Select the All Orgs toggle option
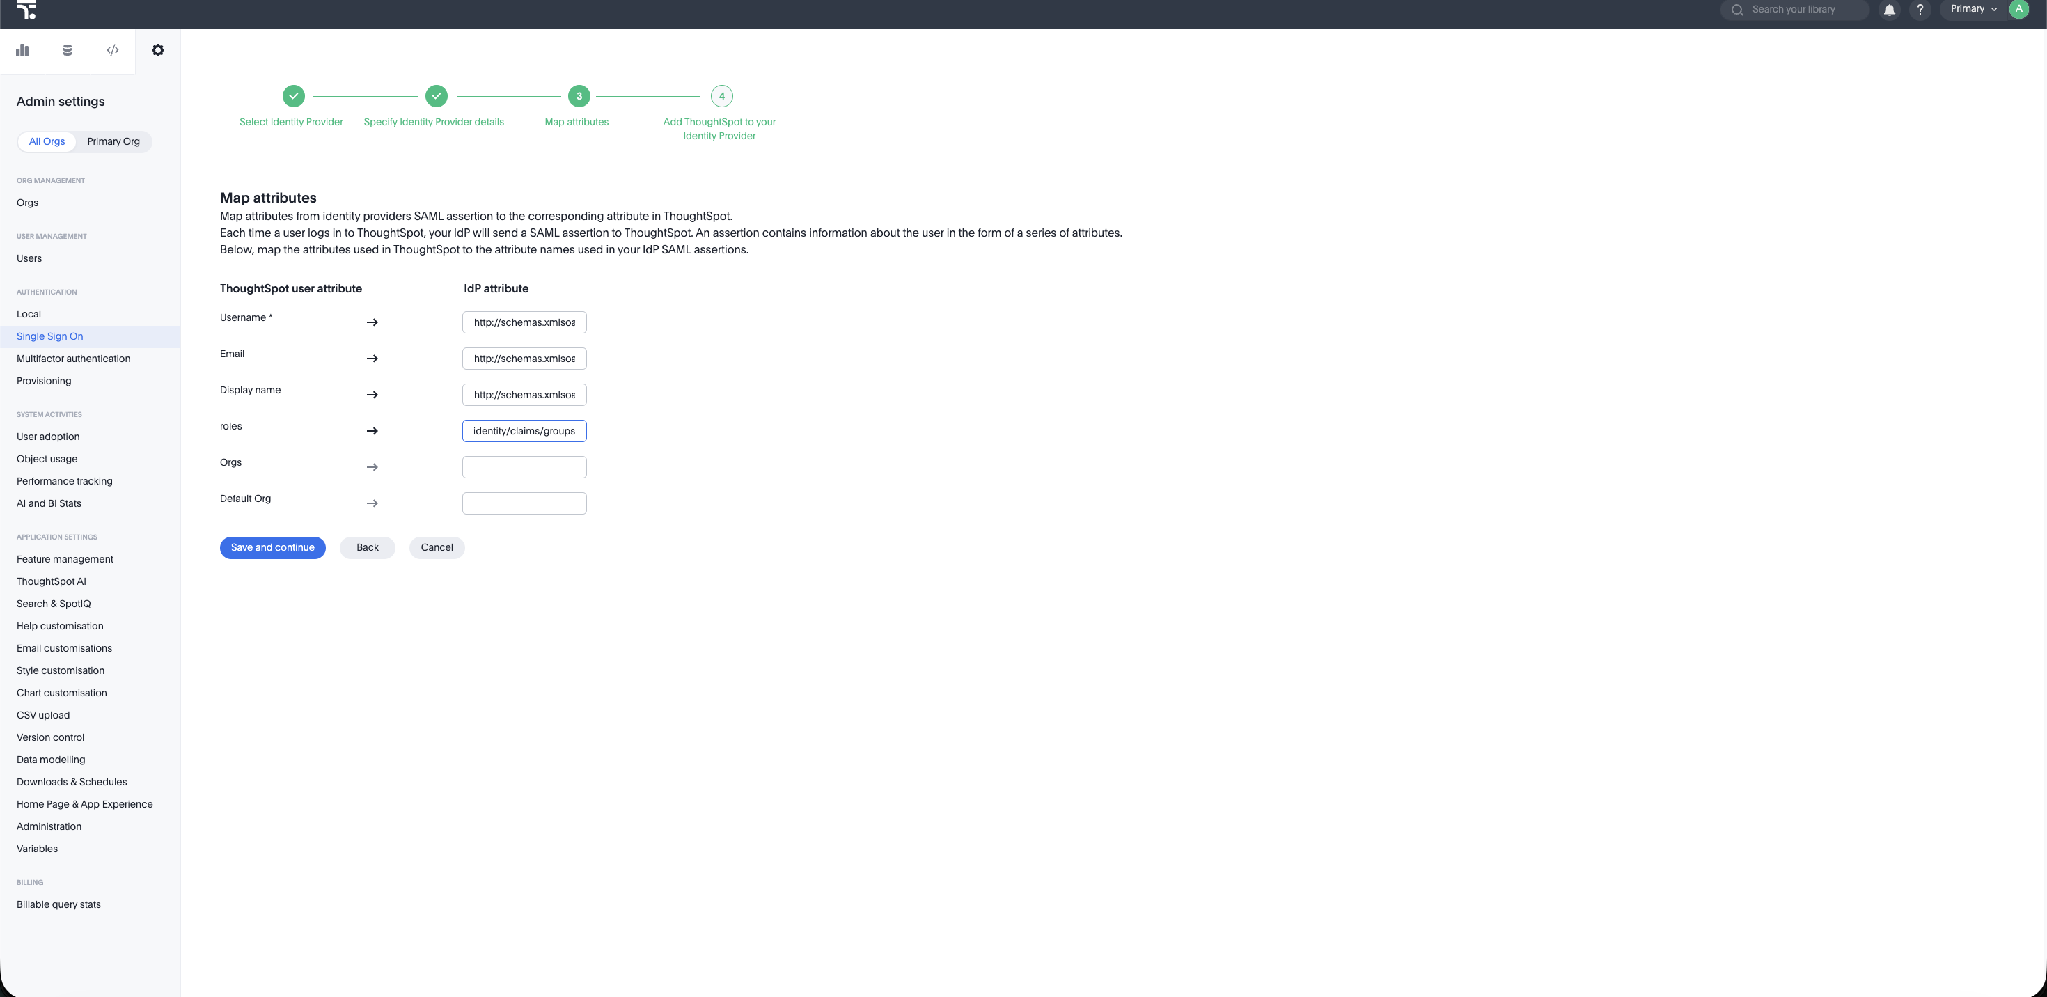 (x=47, y=141)
